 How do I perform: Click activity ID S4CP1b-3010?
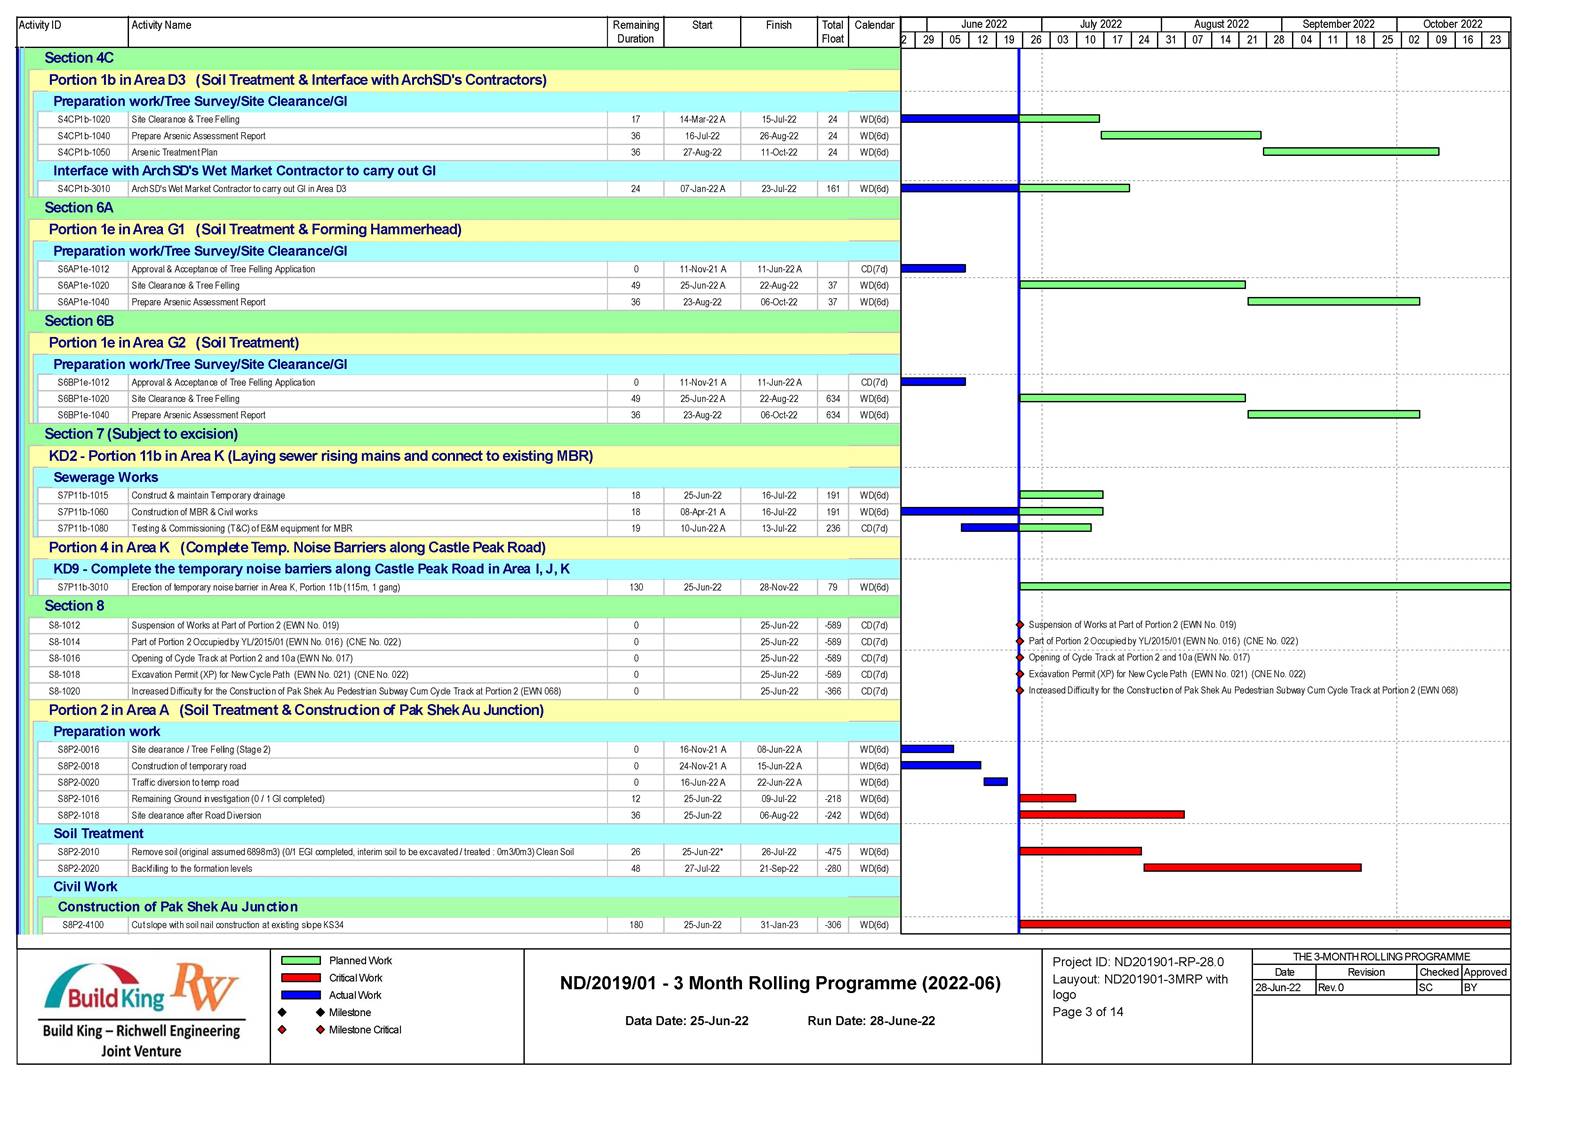(x=84, y=189)
